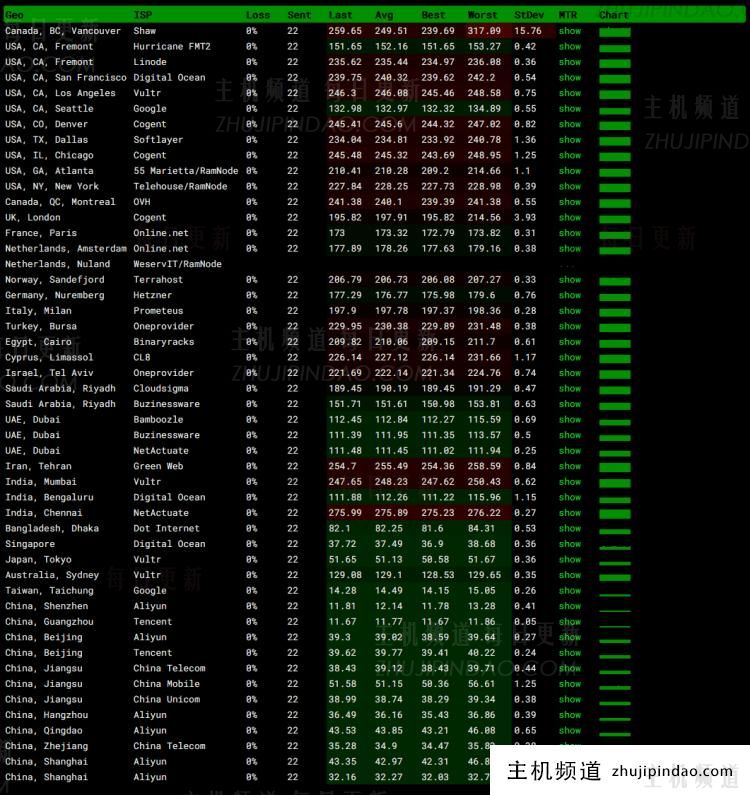
Task: Select the Avg value 11.77 for Guangzhou
Action: pos(388,622)
